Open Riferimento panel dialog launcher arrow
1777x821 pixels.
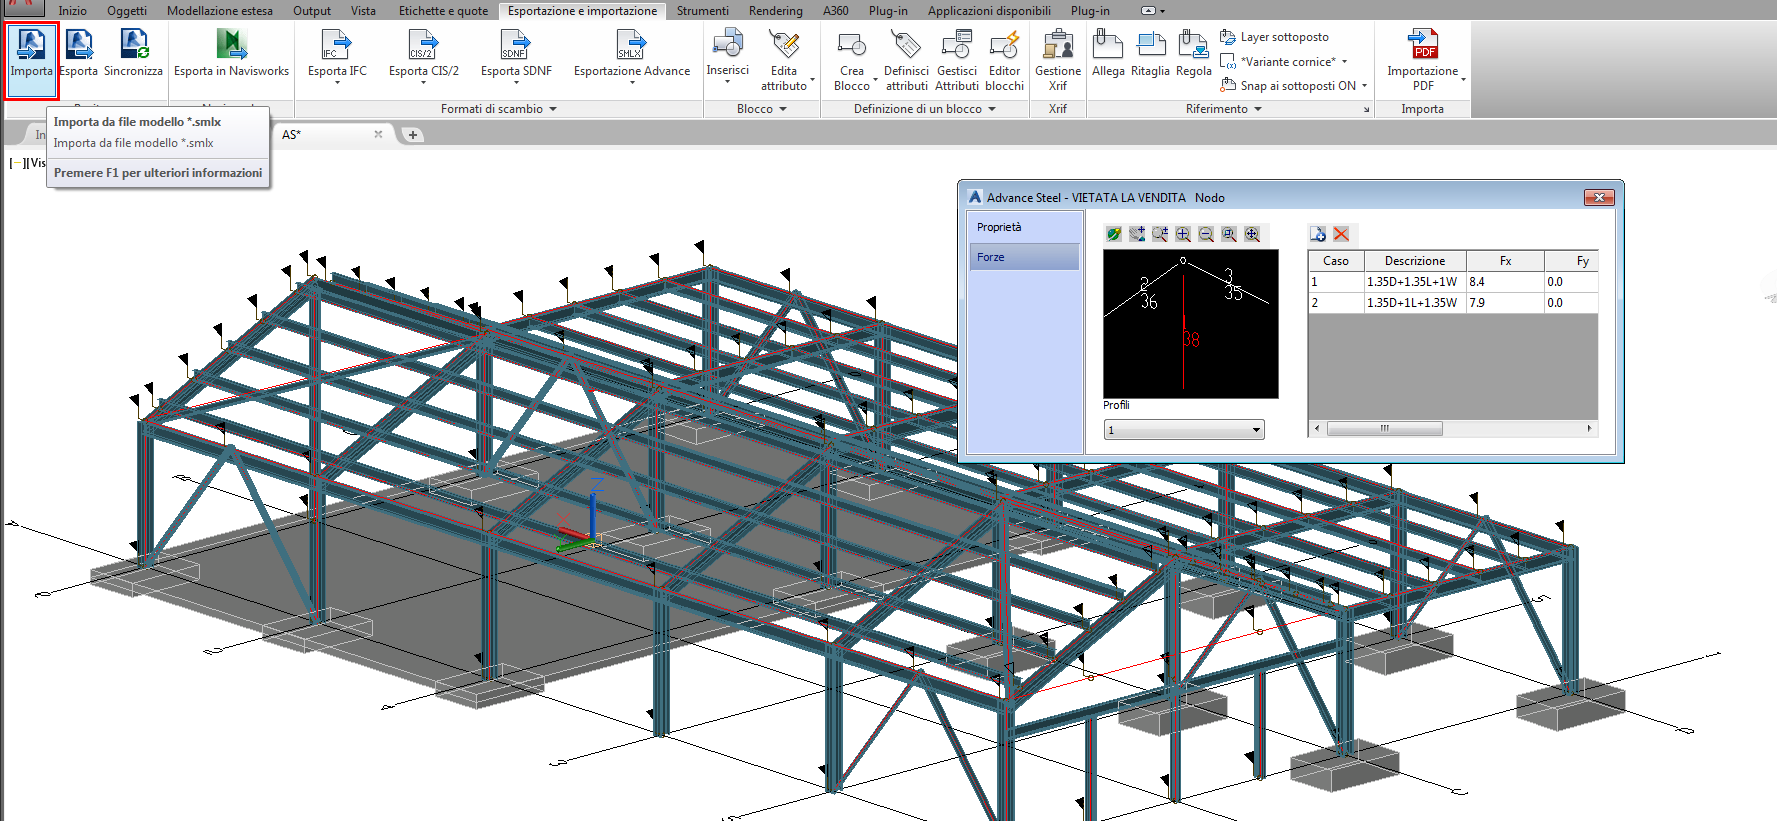1366,109
